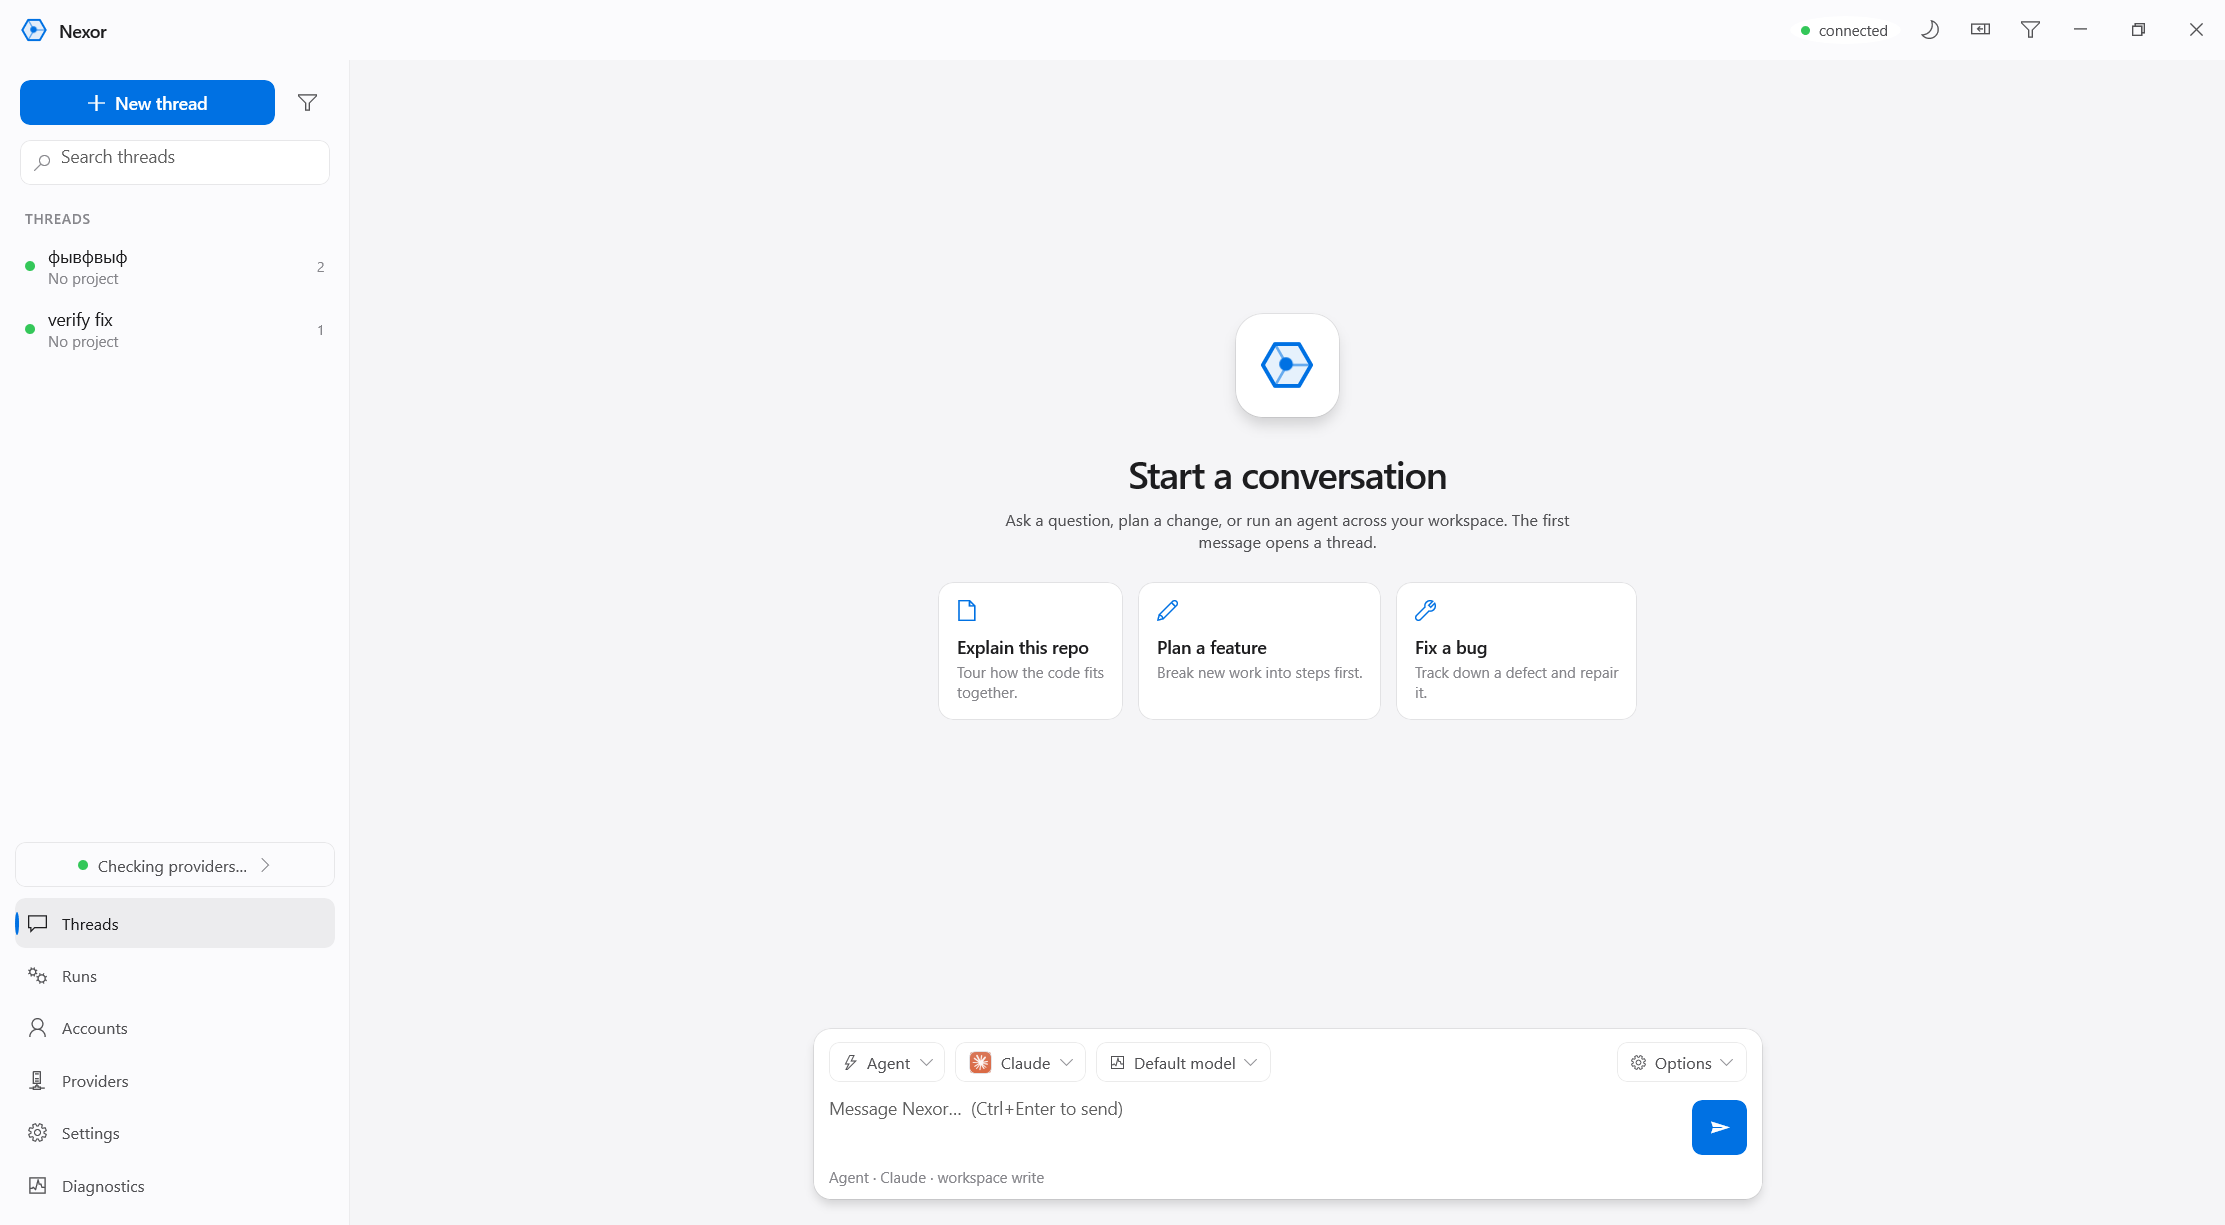This screenshot has height=1225, width=2225.
Task: Click the 'Agent · Claude · workspace write' footer
Action: click(x=936, y=1177)
